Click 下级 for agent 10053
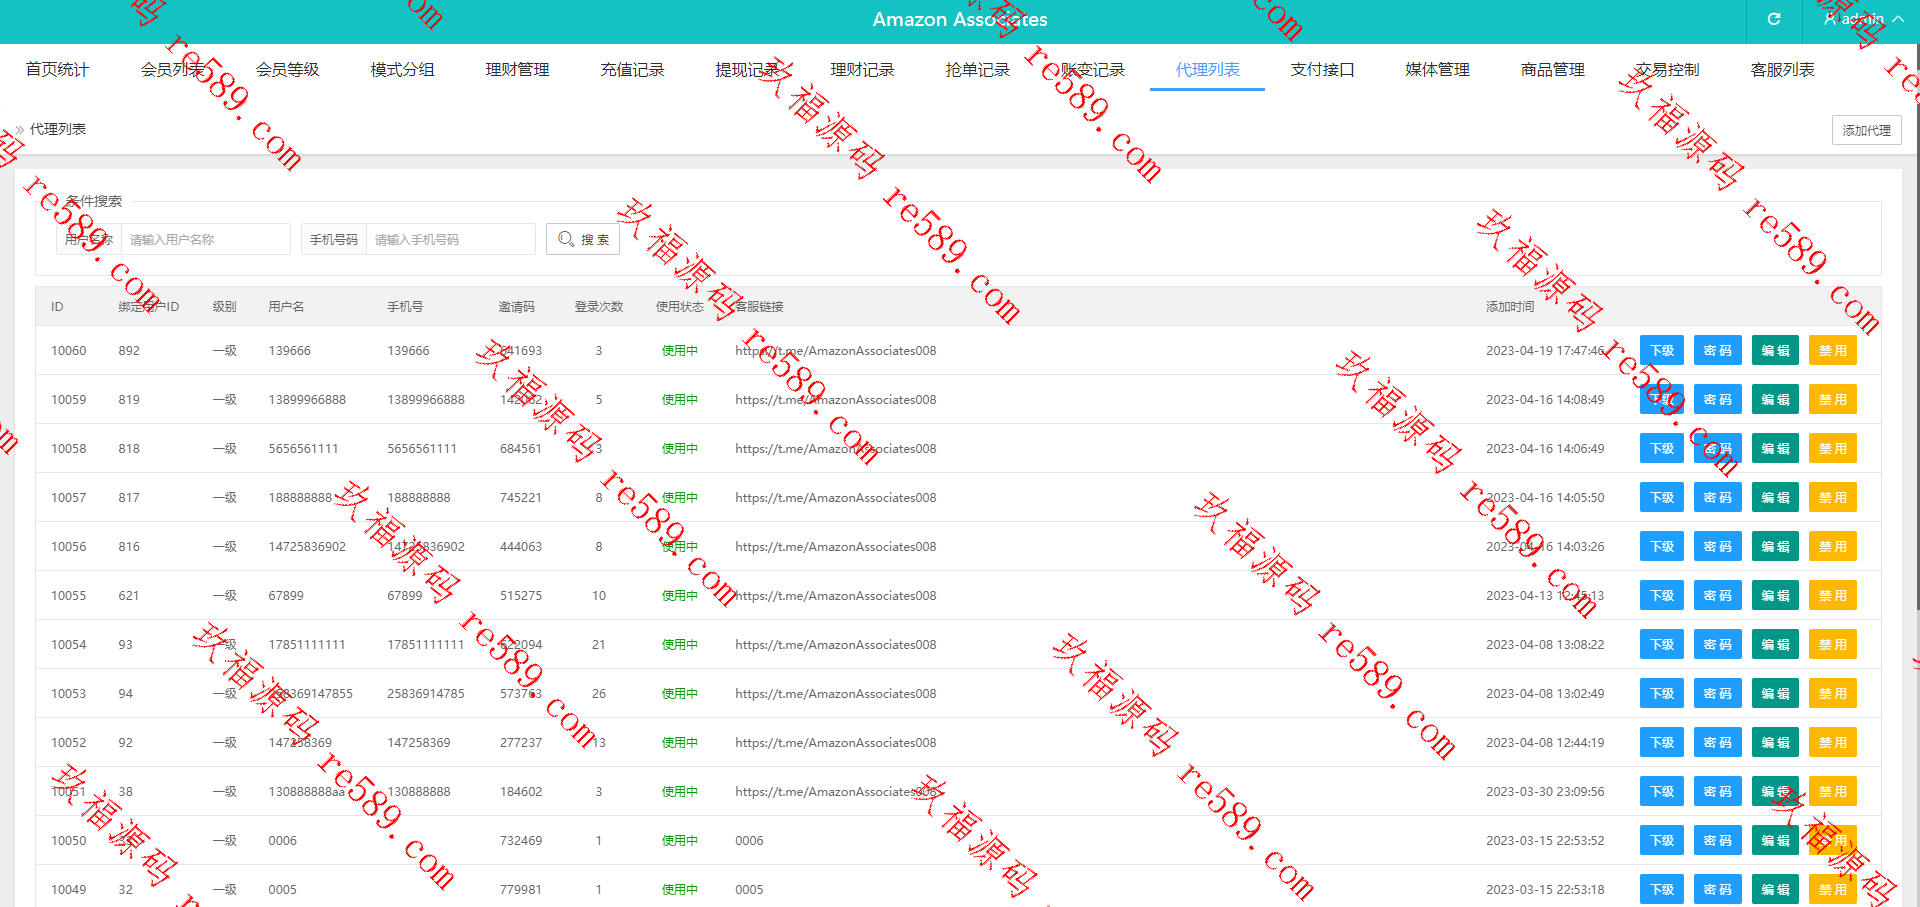Screen dimensions: 1920x907 pyautogui.click(x=1662, y=693)
